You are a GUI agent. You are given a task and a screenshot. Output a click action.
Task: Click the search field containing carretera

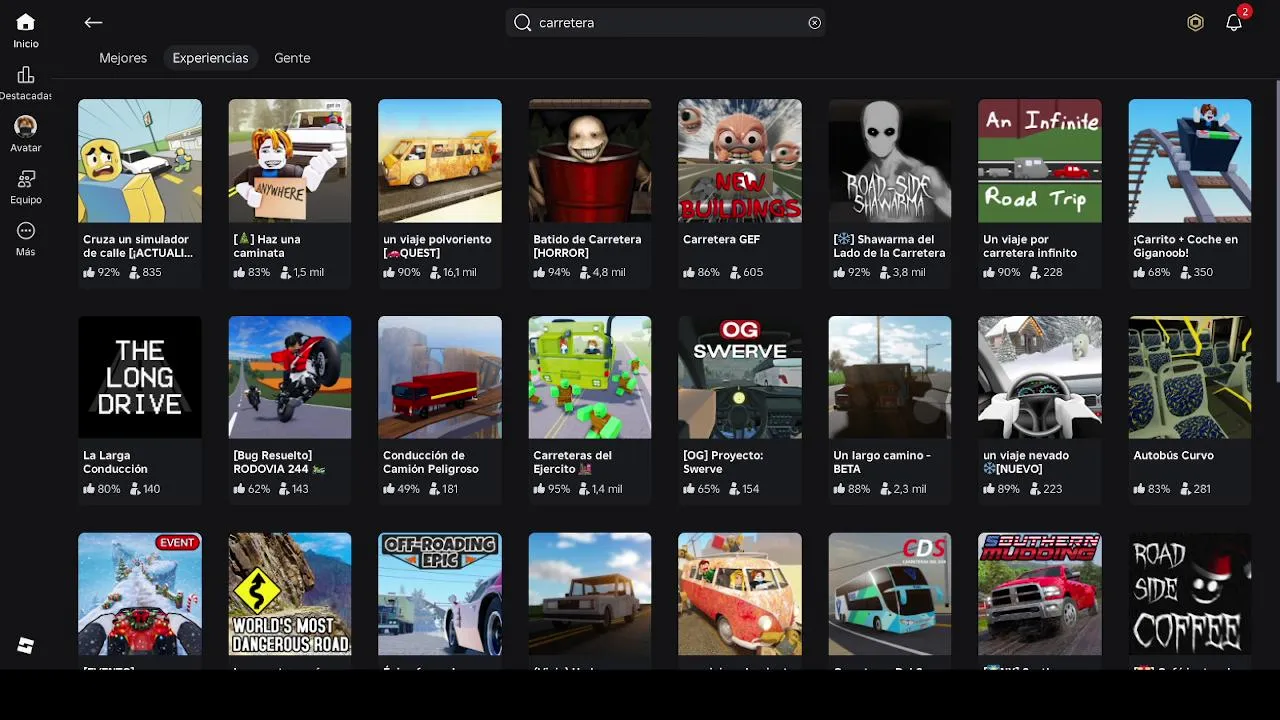666,22
